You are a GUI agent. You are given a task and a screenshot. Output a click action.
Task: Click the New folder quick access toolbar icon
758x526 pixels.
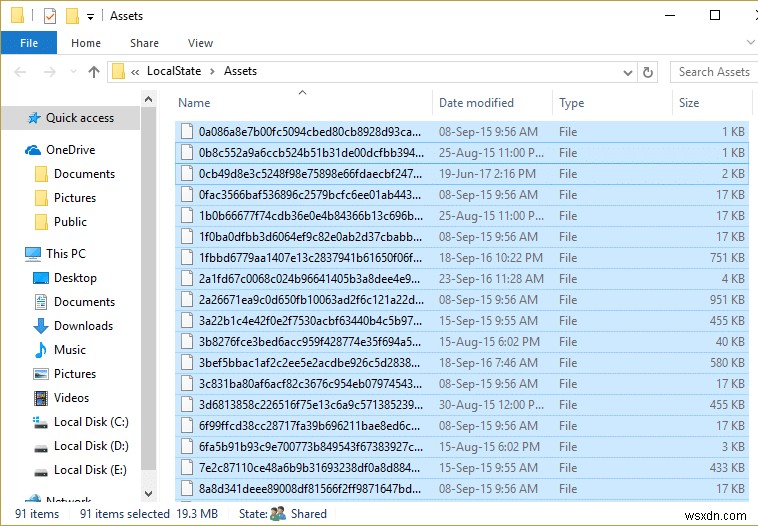point(73,16)
